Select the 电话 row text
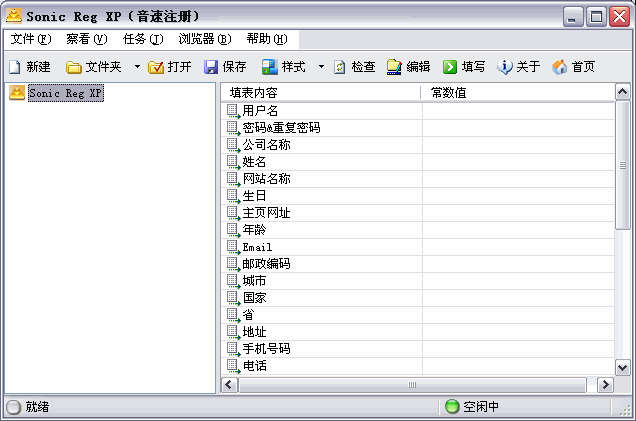Viewport: 636px width, 421px height. [254, 366]
